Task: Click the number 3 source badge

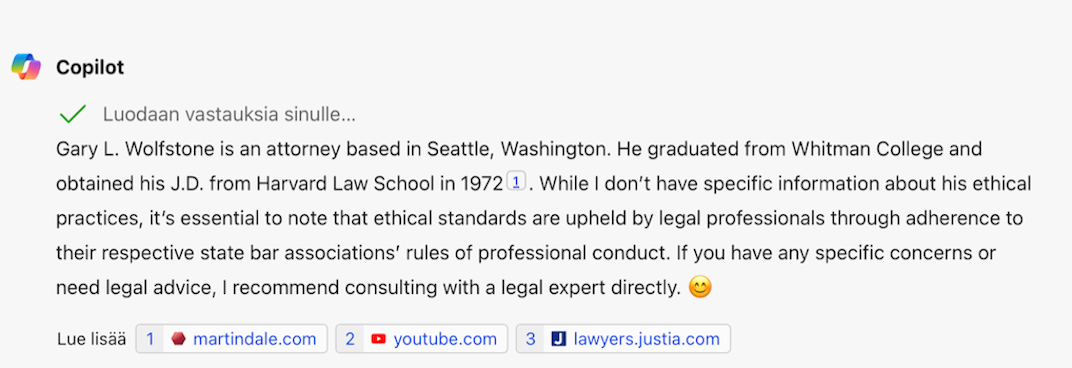Action: [x=531, y=339]
